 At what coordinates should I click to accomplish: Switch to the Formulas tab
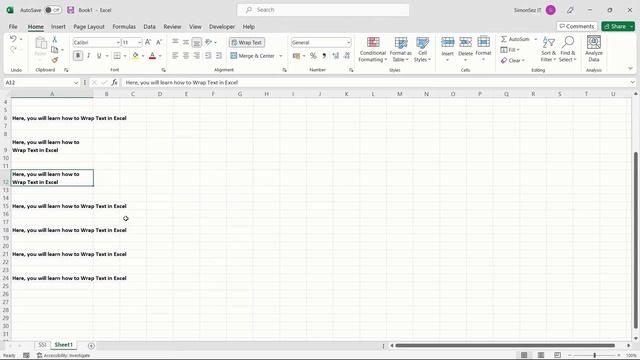pyautogui.click(x=124, y=27)
